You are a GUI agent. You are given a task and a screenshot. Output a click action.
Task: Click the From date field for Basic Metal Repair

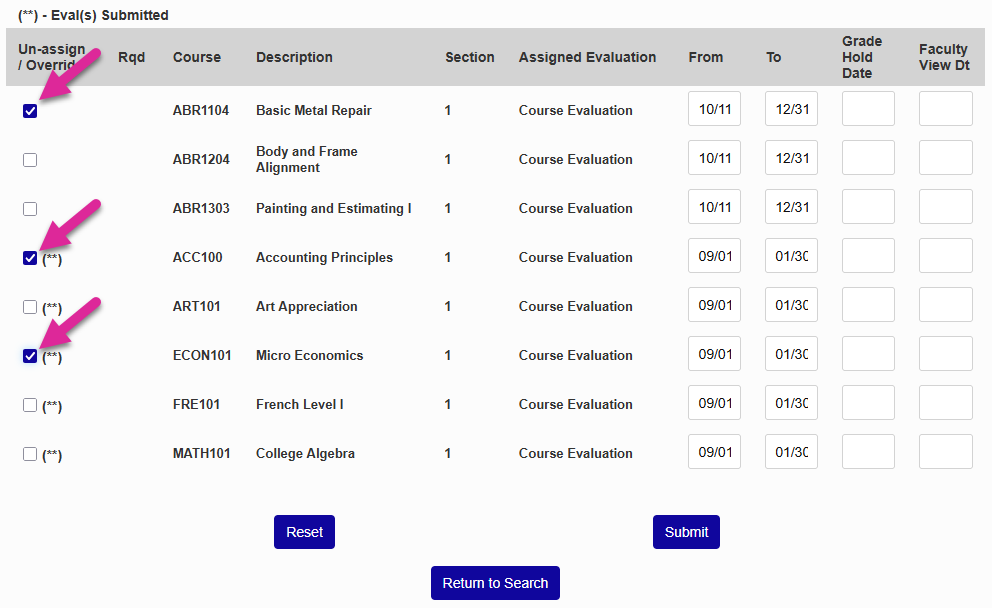coord(714,108)
